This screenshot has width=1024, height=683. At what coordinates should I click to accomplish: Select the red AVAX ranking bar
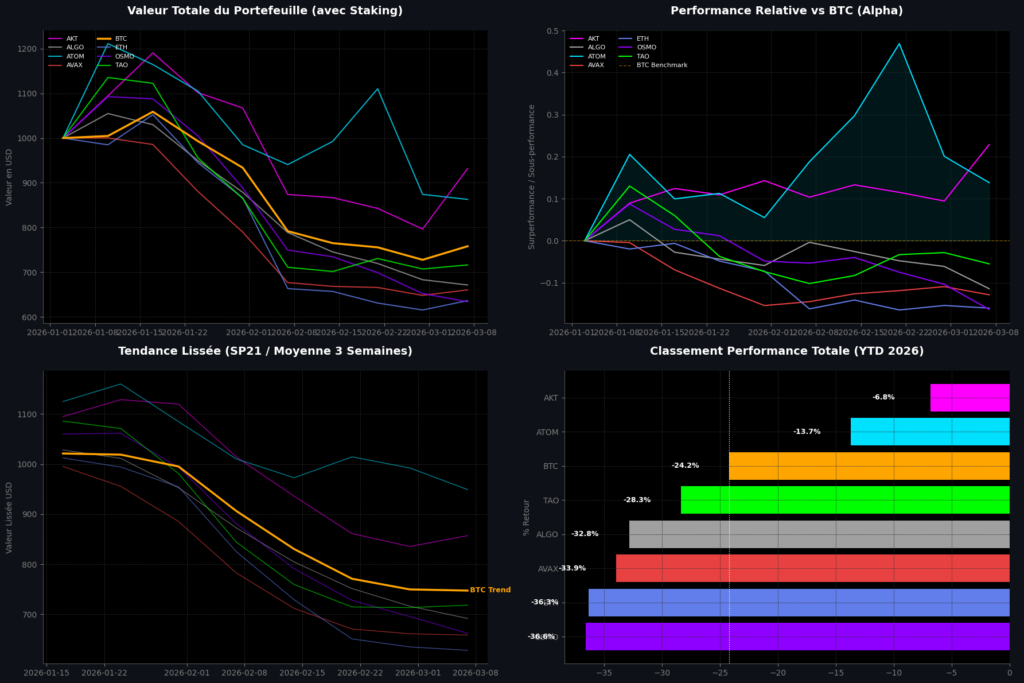click(x=812, y=568)
